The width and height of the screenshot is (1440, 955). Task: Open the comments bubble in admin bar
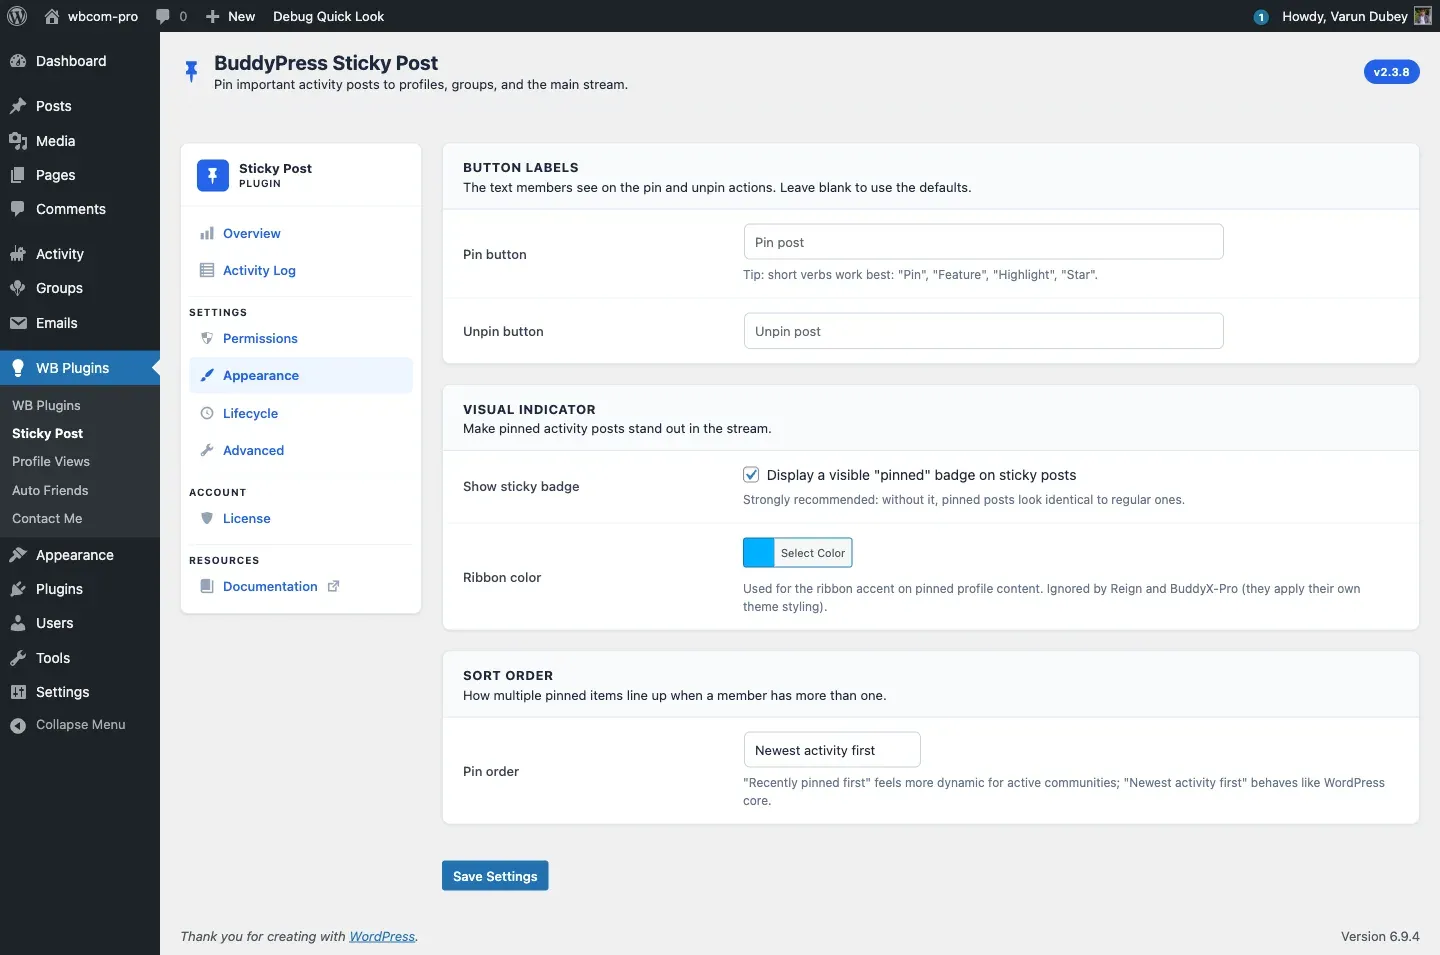tap(163, 16)
